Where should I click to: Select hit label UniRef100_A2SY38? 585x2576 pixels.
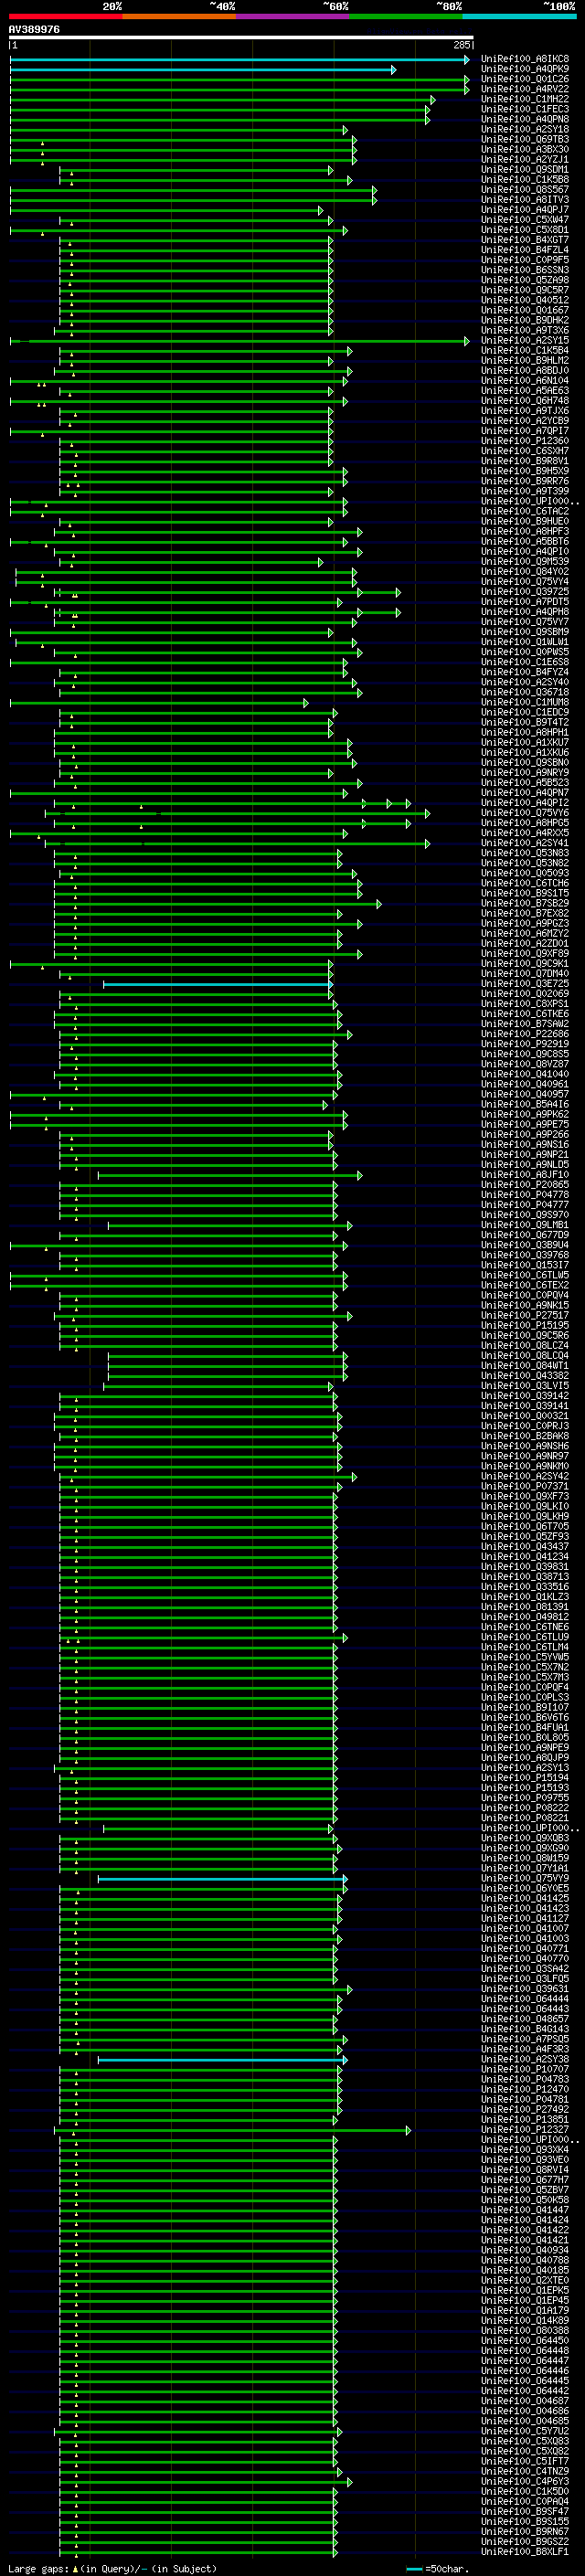pyautogui.click(x=525, y=2060)
